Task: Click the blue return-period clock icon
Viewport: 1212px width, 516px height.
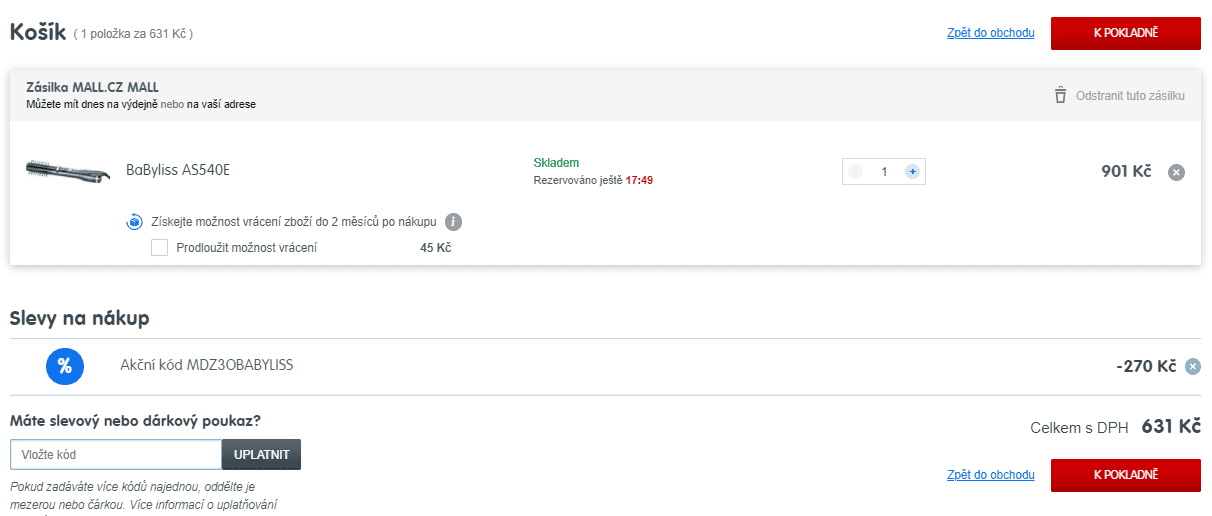Action: coord(134,222)
